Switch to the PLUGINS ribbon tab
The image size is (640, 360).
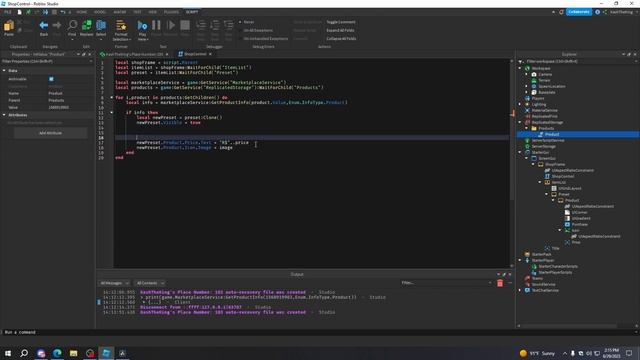pos(171,12)
